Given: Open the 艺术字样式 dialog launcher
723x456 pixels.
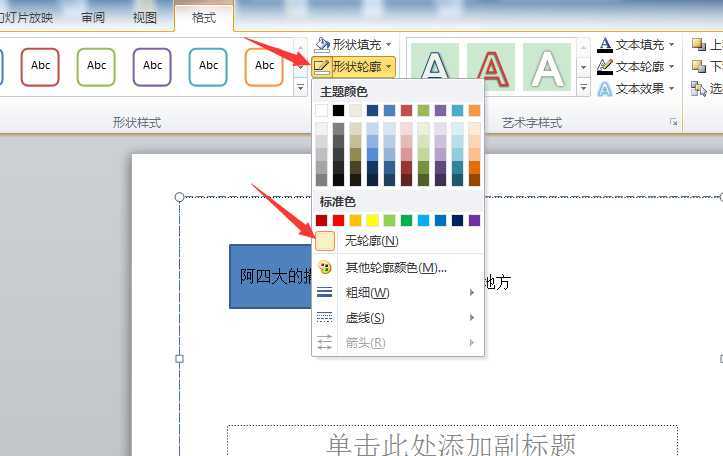Looking at the screenshot, I should click(x=674, y=122).
